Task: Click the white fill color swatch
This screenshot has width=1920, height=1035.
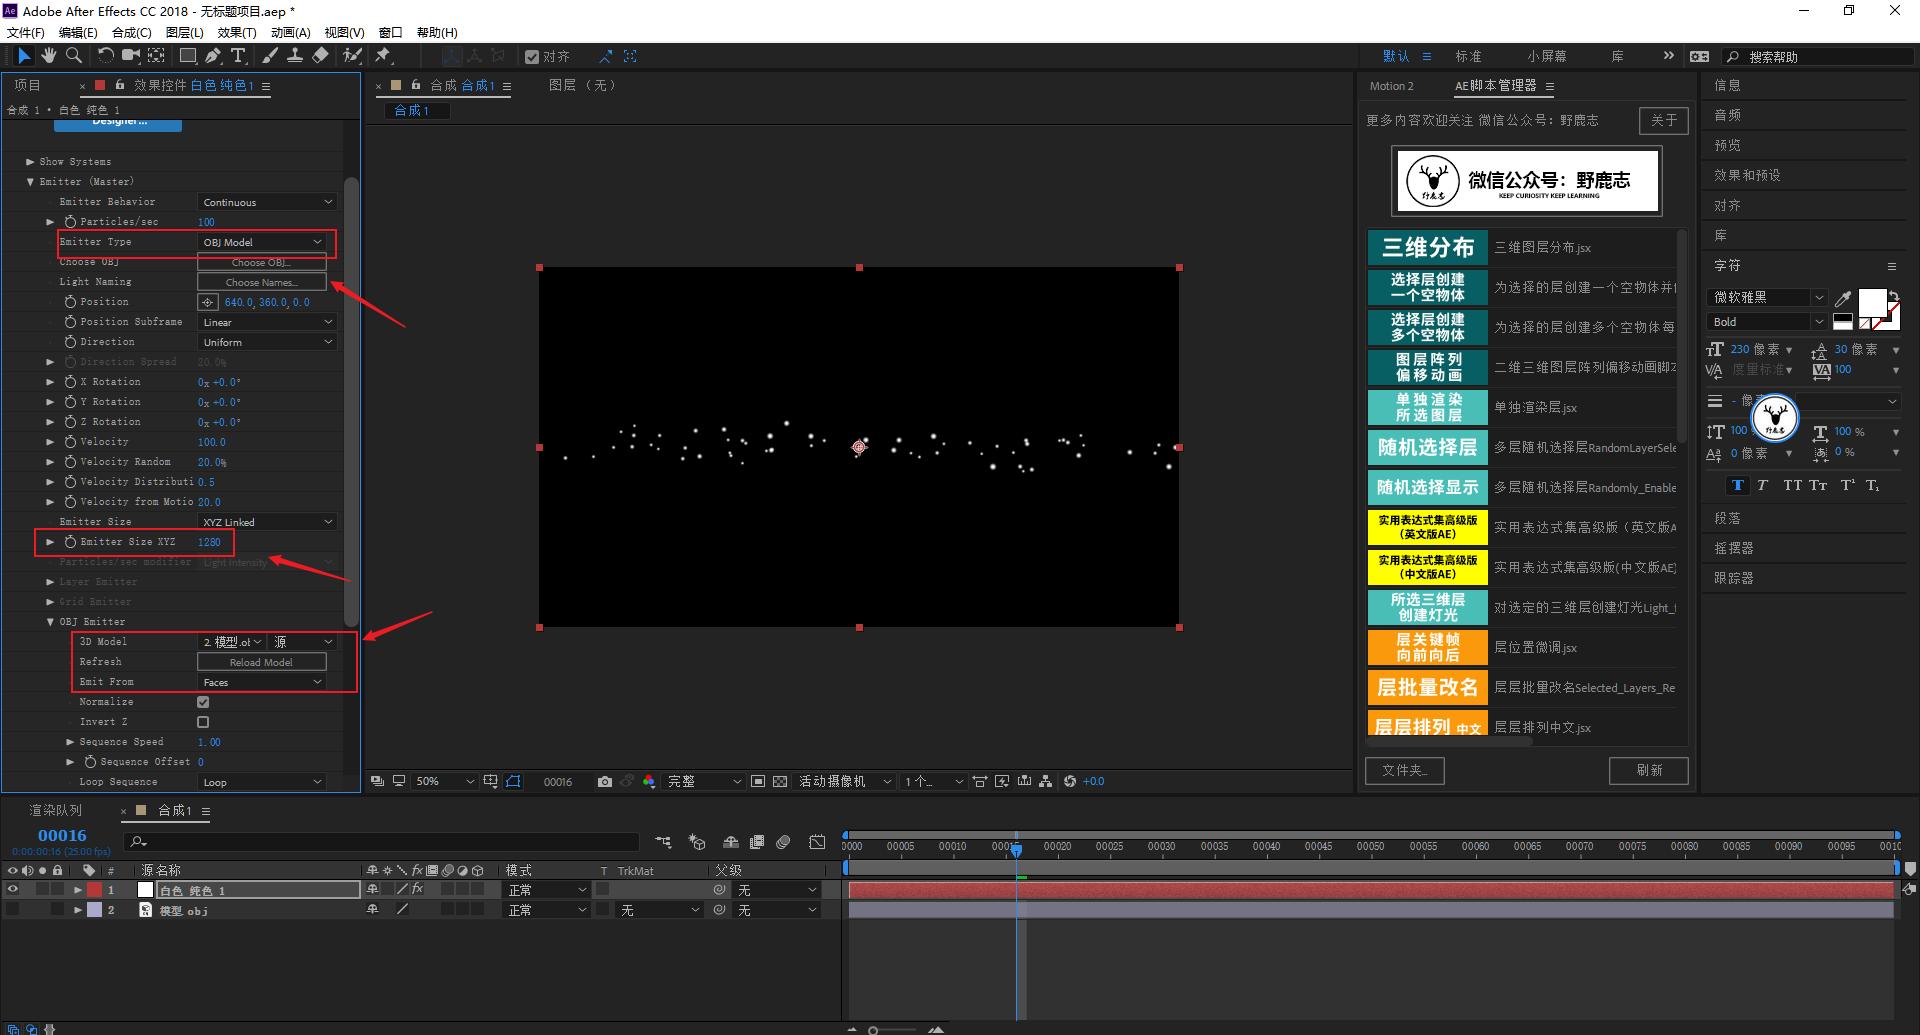Action: click(x=1871, y=301)
